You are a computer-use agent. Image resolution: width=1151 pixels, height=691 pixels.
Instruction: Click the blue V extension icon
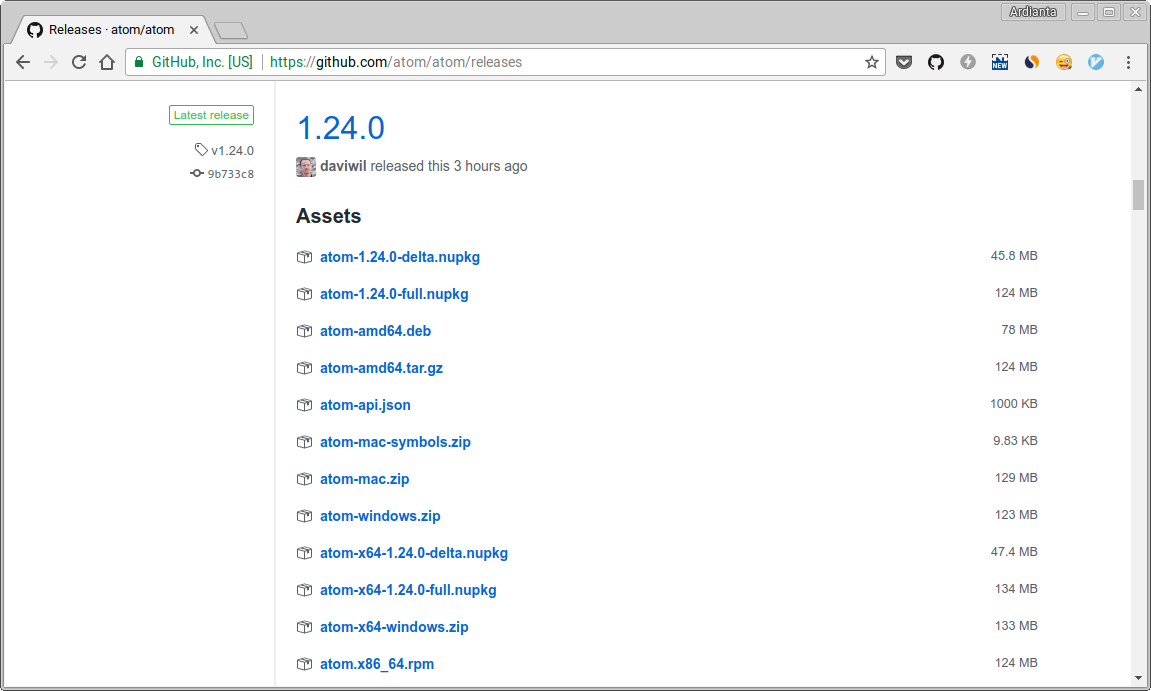click(x=1096, y=62)
